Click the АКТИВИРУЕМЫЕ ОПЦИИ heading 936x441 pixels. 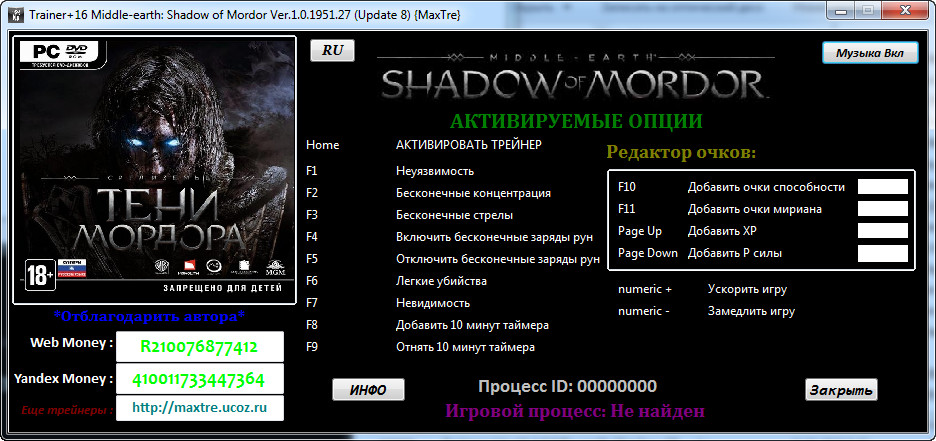pyautogui.click(x=575, y=121)
